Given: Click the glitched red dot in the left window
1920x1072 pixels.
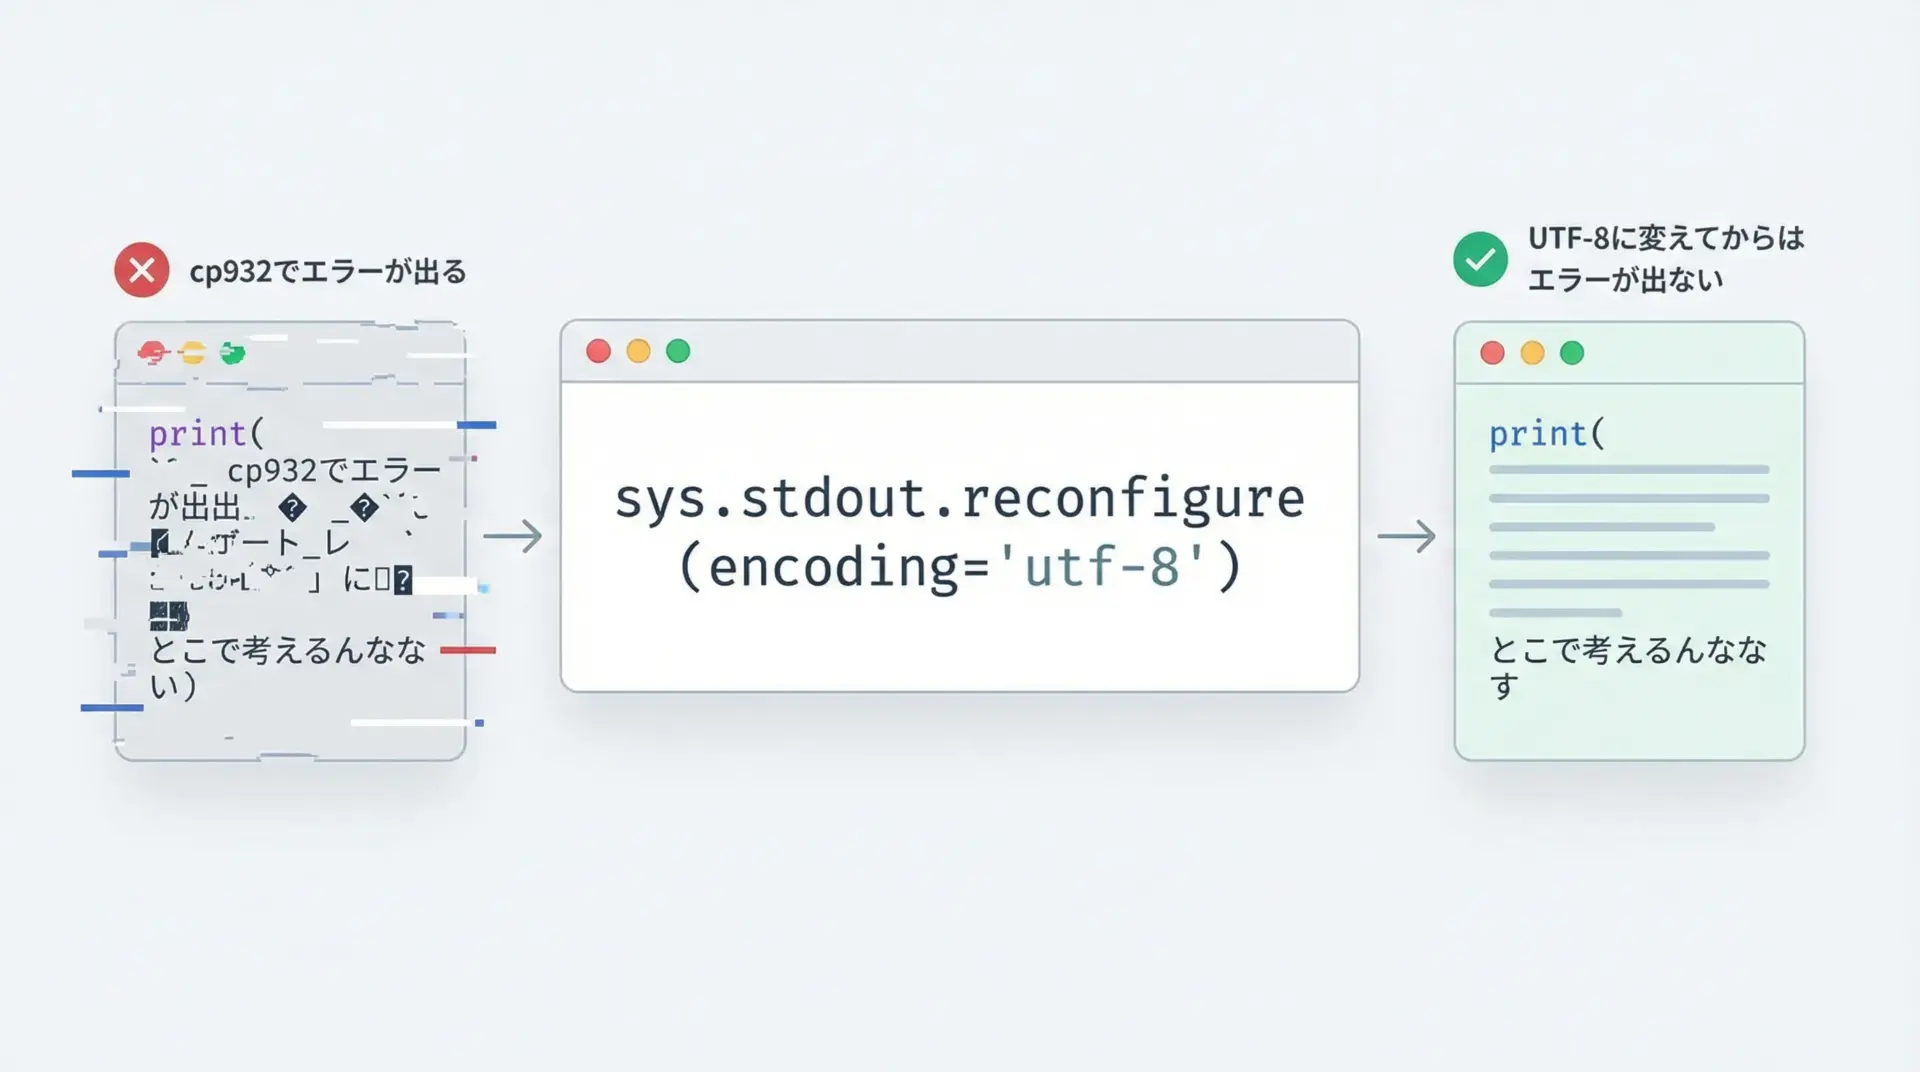Looking at the screenshot, I should point(152,353).
